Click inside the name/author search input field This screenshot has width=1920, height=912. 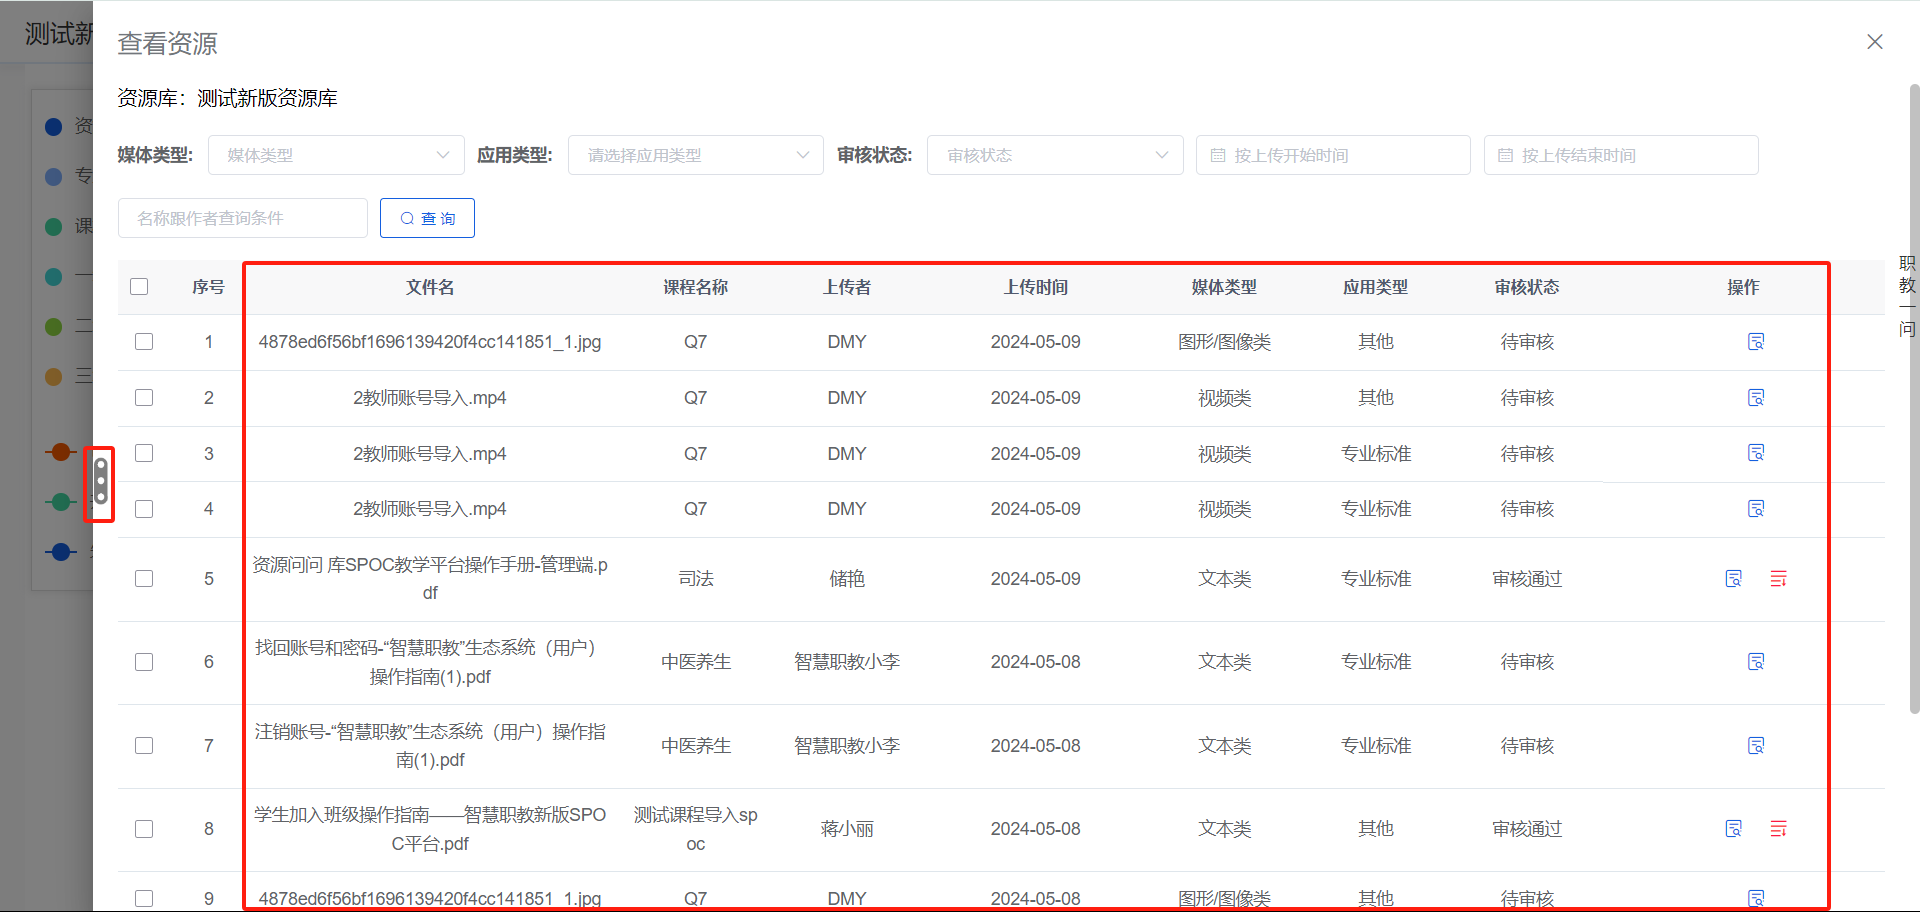coord(242,218)
